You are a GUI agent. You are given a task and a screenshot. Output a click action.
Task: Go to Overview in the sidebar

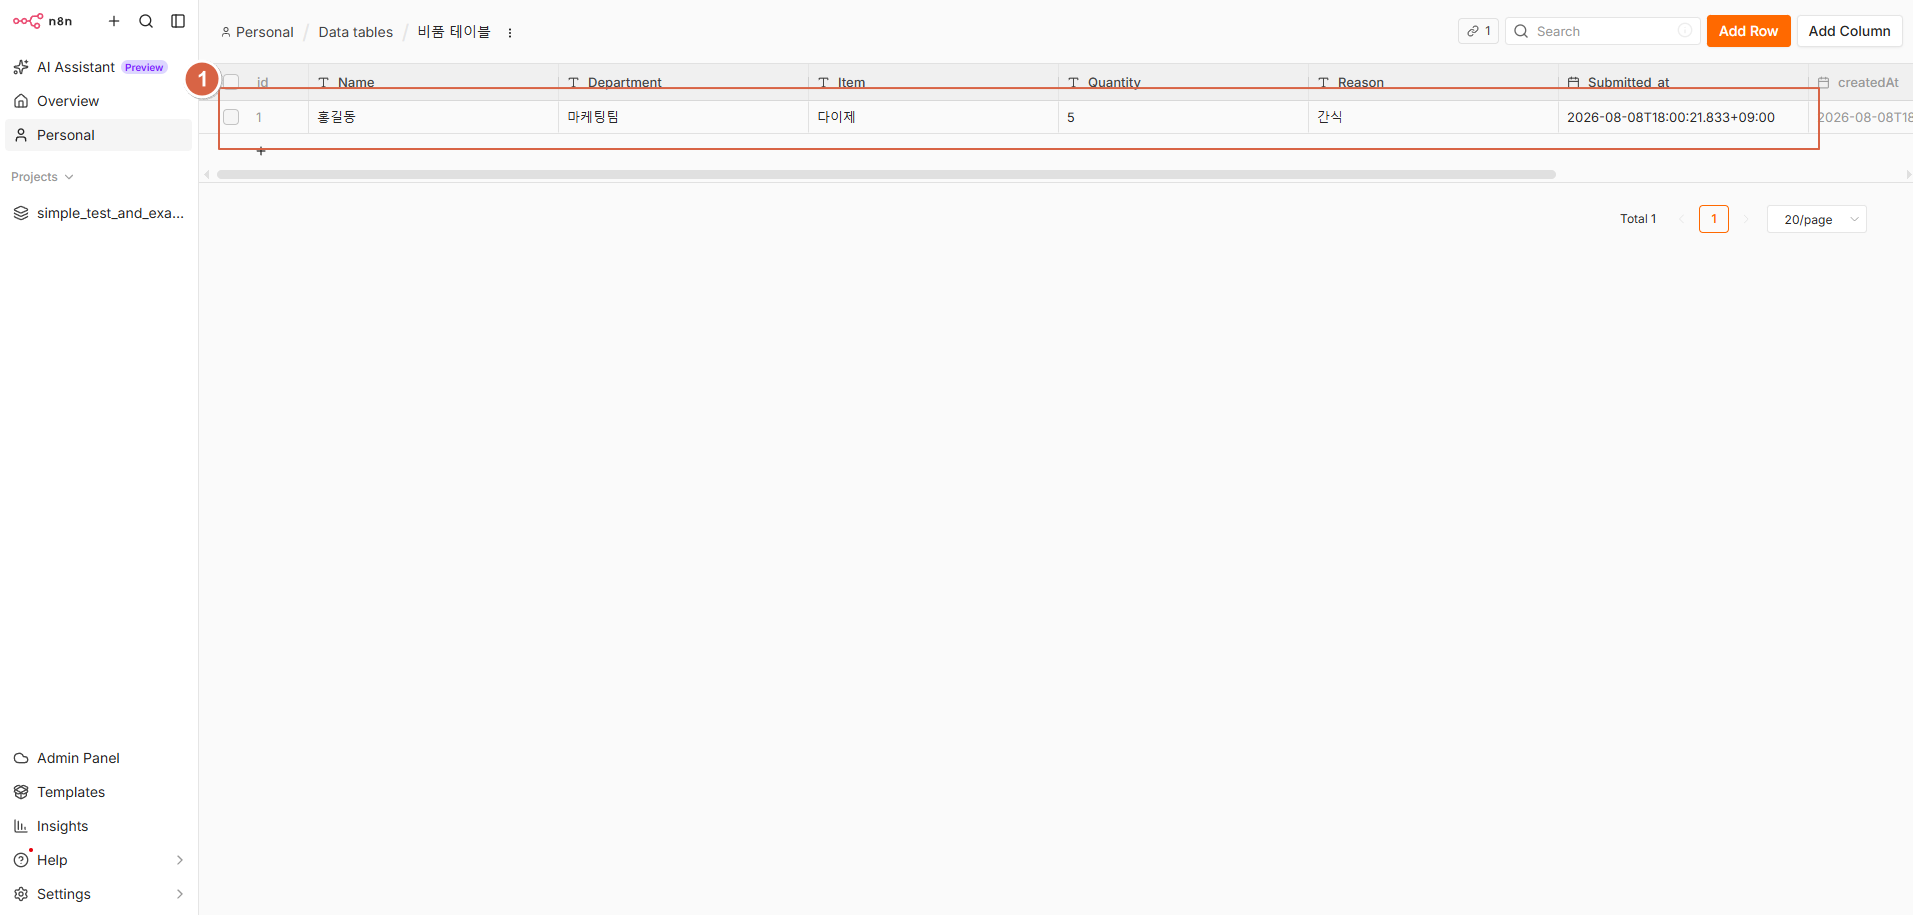click(x=98, y=101)
